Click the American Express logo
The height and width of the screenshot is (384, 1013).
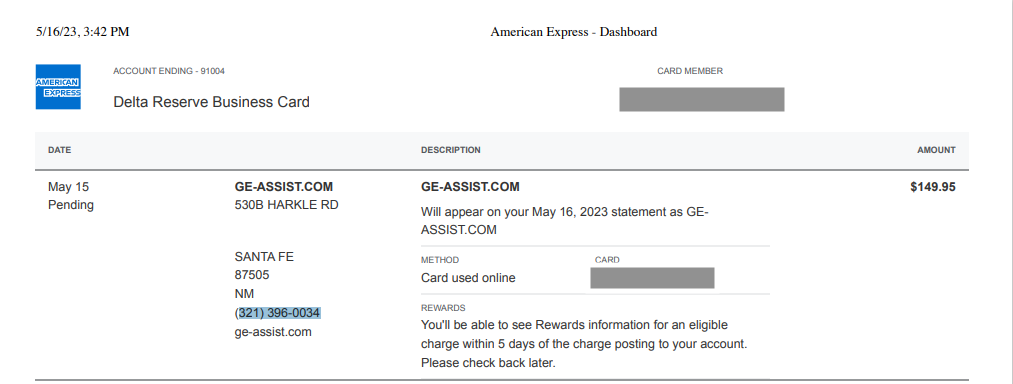58,87
